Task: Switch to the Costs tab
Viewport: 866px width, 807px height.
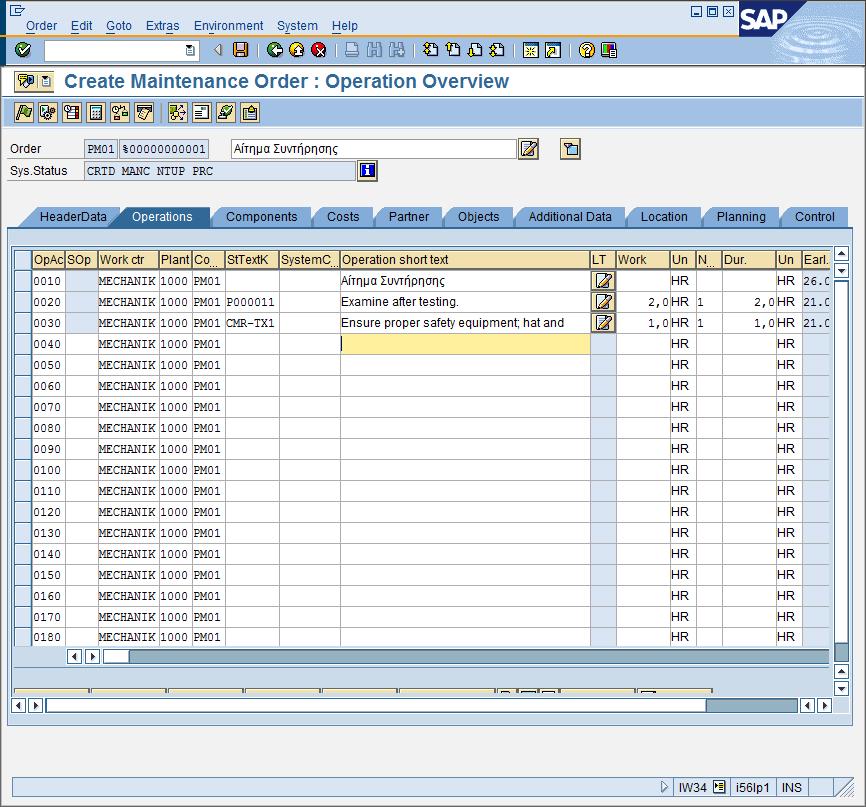Action: tap(343, 217)
